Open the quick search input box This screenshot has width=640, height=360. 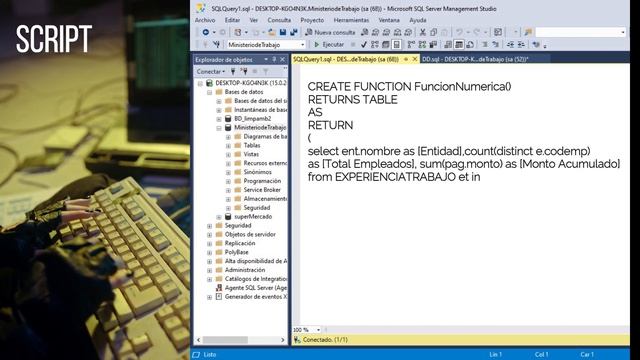[x=580, y=32]
